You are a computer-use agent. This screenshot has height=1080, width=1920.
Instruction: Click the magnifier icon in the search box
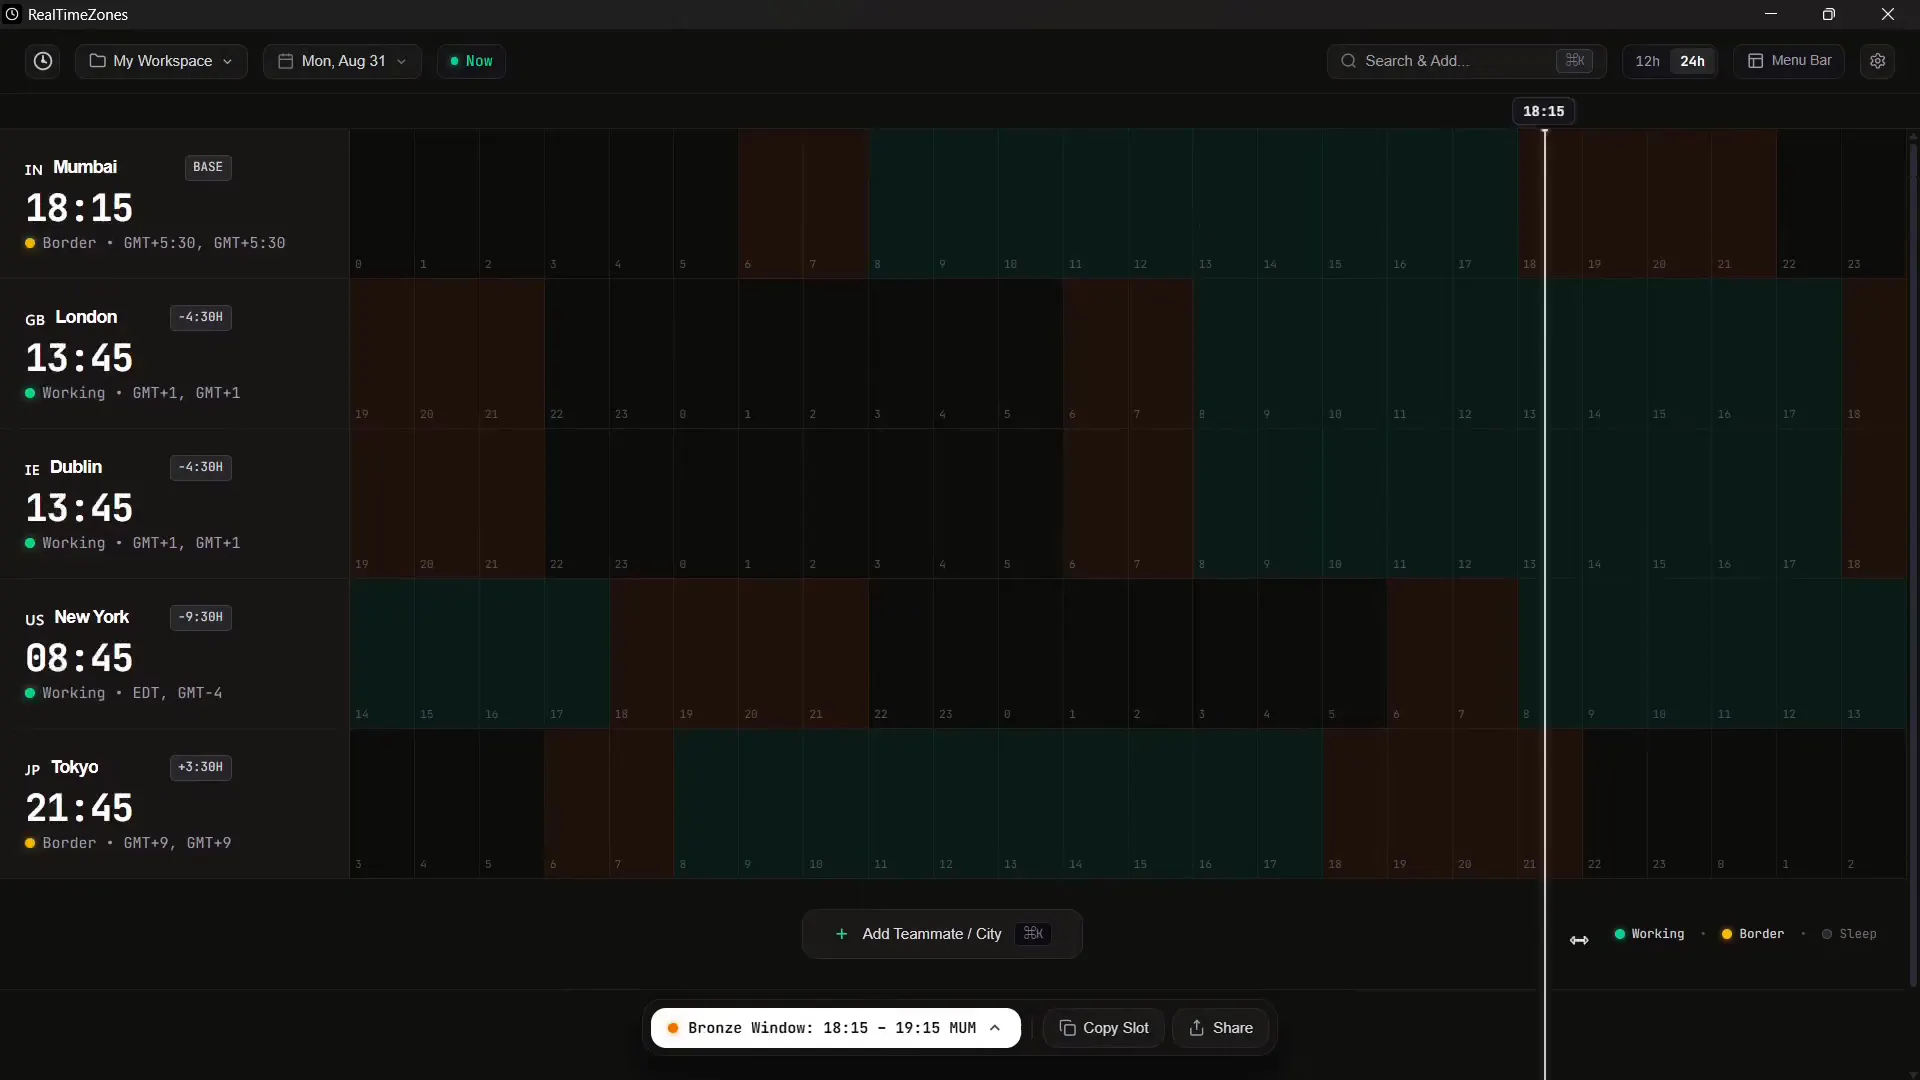(x=1349, y=61)
